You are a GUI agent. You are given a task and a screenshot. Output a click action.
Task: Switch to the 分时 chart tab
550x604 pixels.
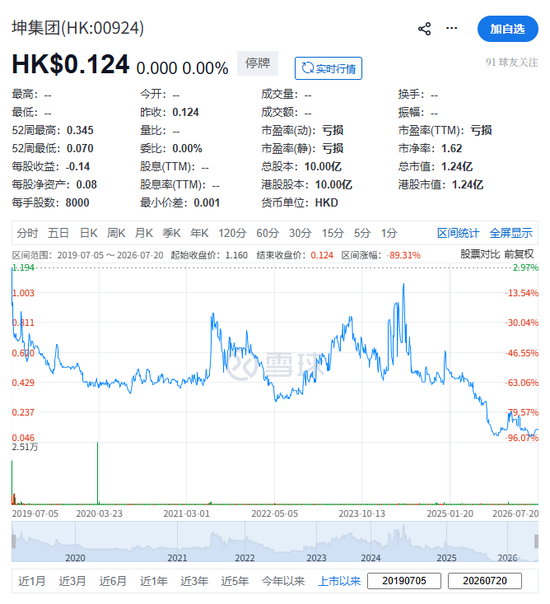[27, 233]
